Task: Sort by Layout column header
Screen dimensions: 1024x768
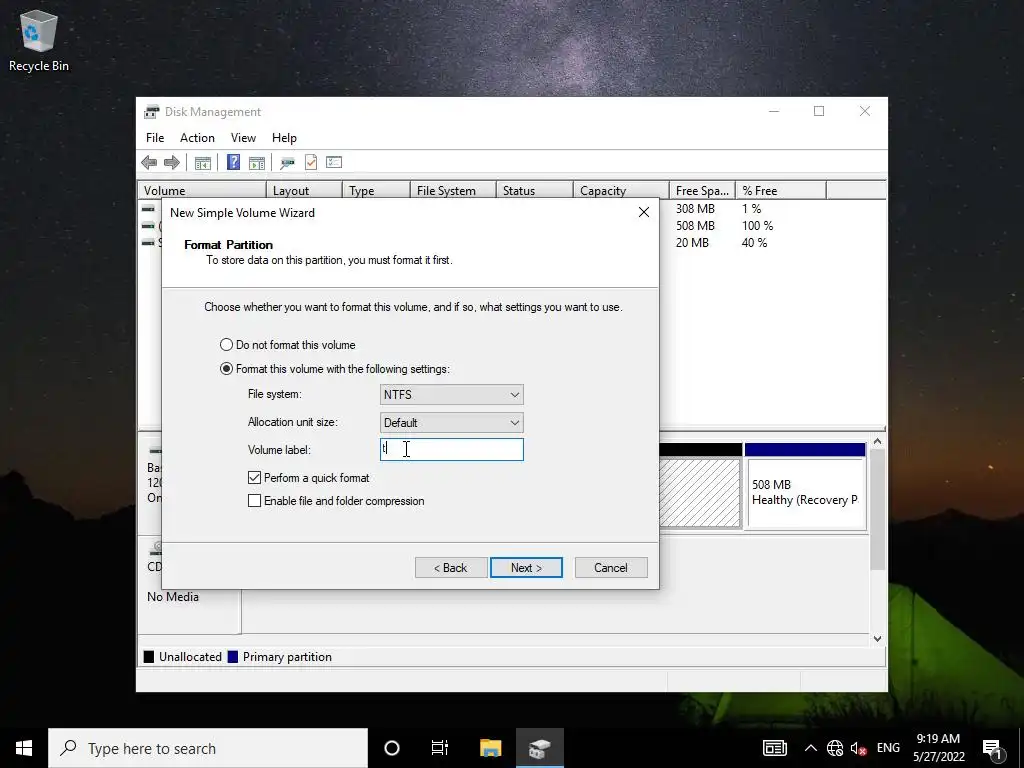Action: 304,191
